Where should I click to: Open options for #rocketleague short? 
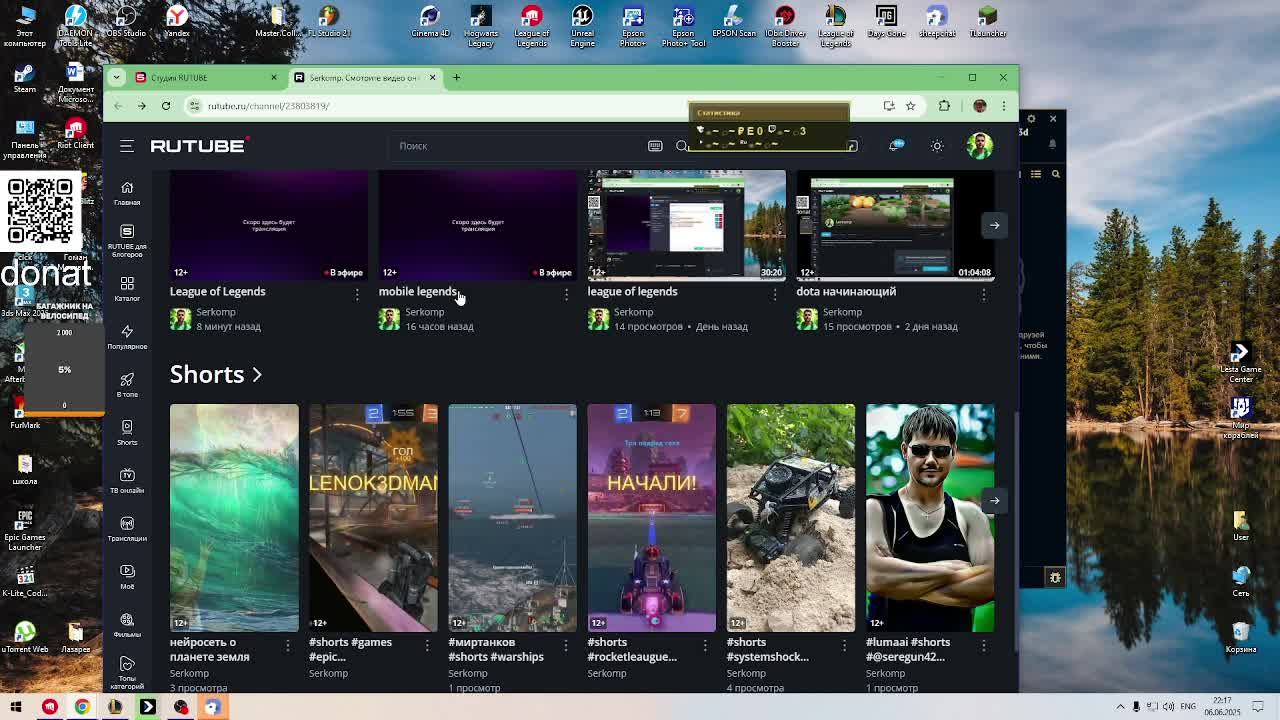705,645
